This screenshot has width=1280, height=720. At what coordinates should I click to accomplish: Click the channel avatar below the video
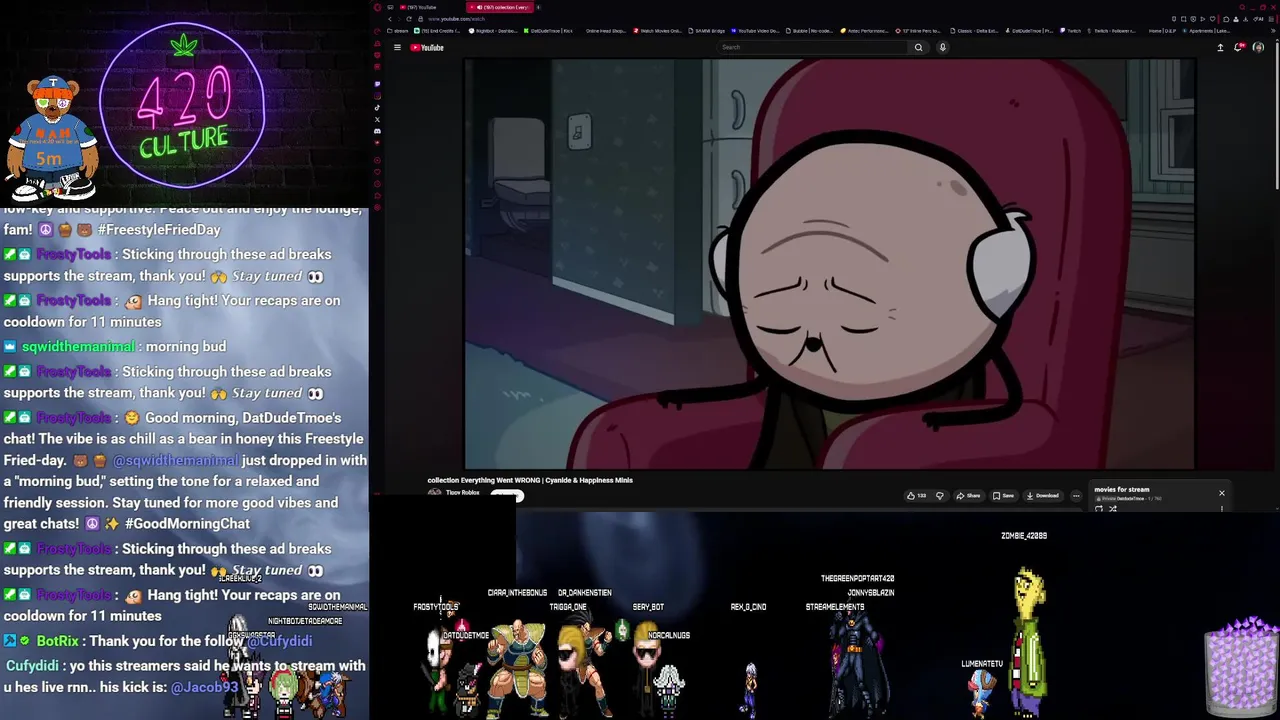[434, 493]
